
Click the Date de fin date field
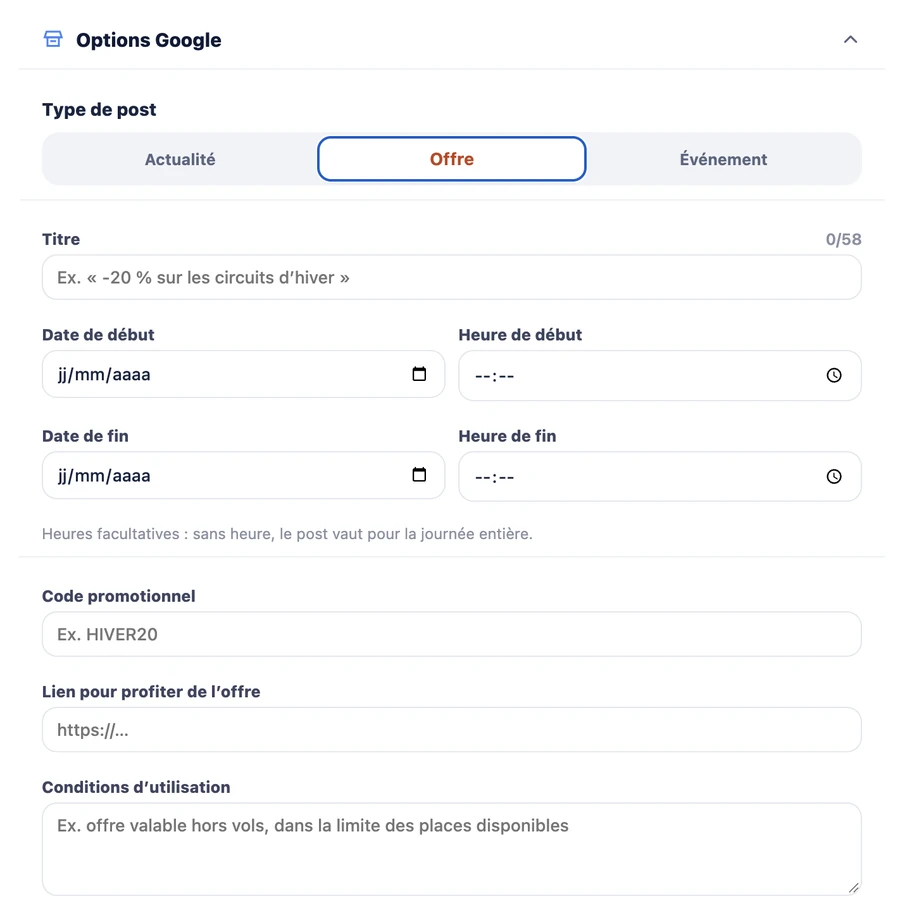click(243, 475)
